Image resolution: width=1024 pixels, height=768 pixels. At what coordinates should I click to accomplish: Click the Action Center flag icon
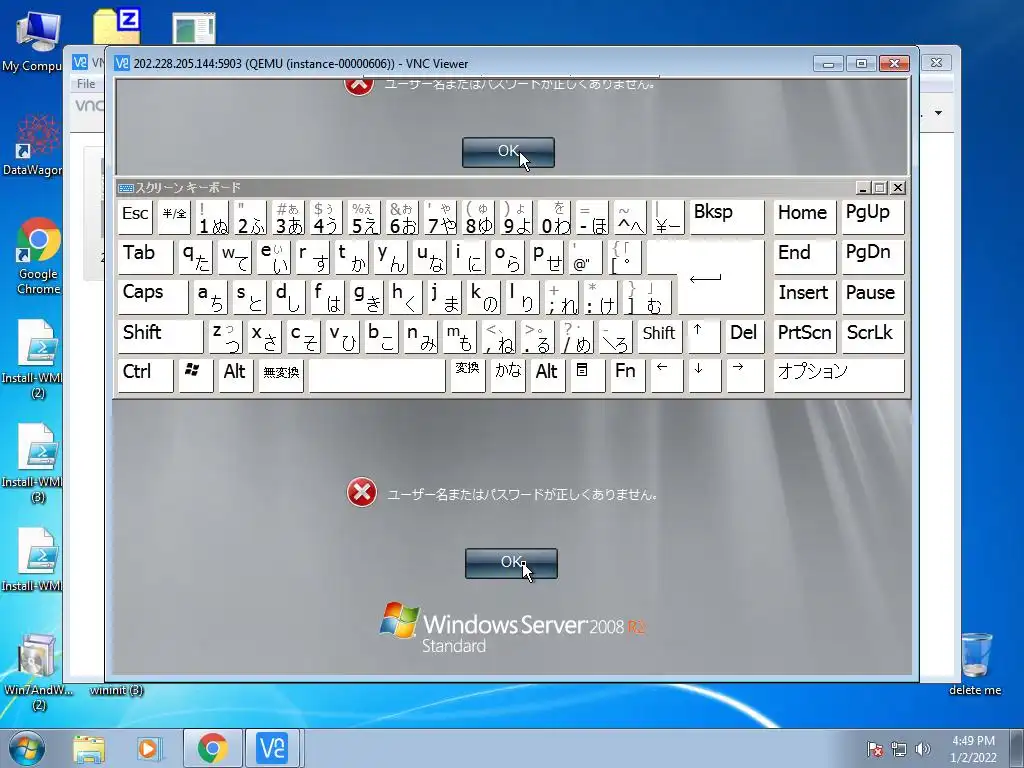pos(875,748)
